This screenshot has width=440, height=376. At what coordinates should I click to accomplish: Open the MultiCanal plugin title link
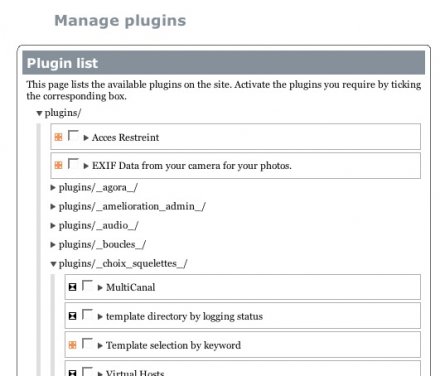pyautogui.click(x=130, y=287)
